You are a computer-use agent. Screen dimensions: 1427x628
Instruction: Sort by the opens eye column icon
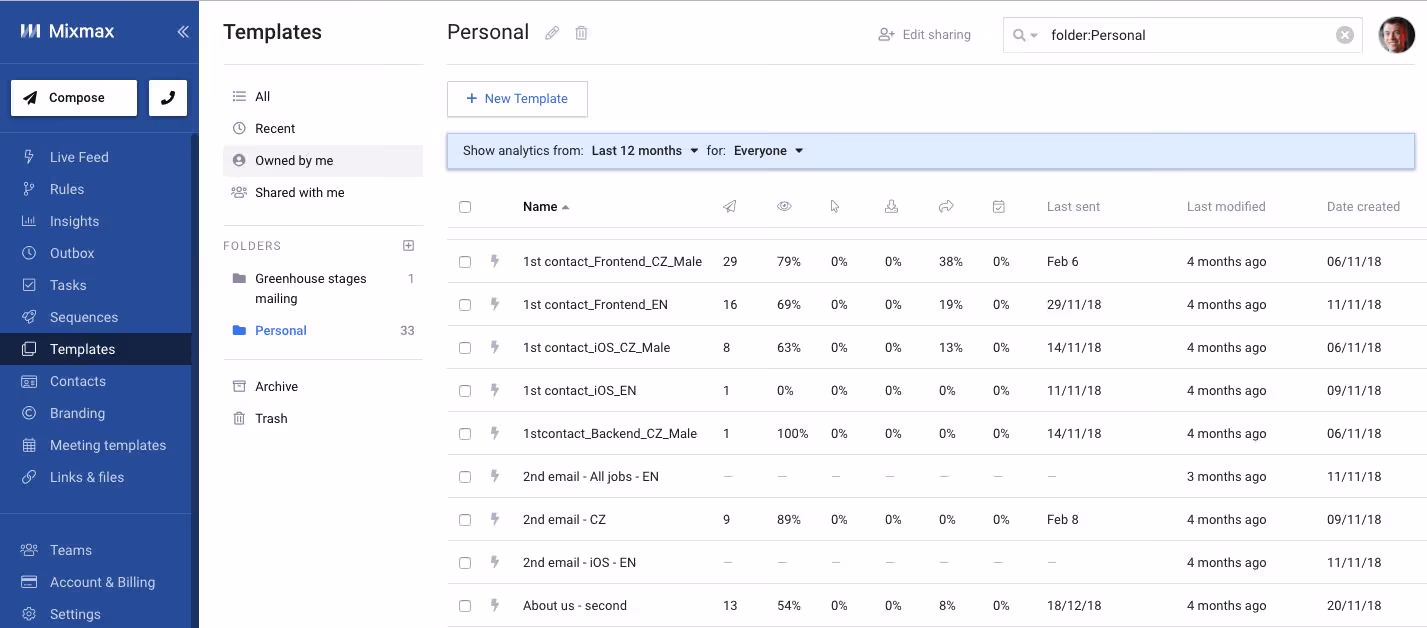pos(784,207)
